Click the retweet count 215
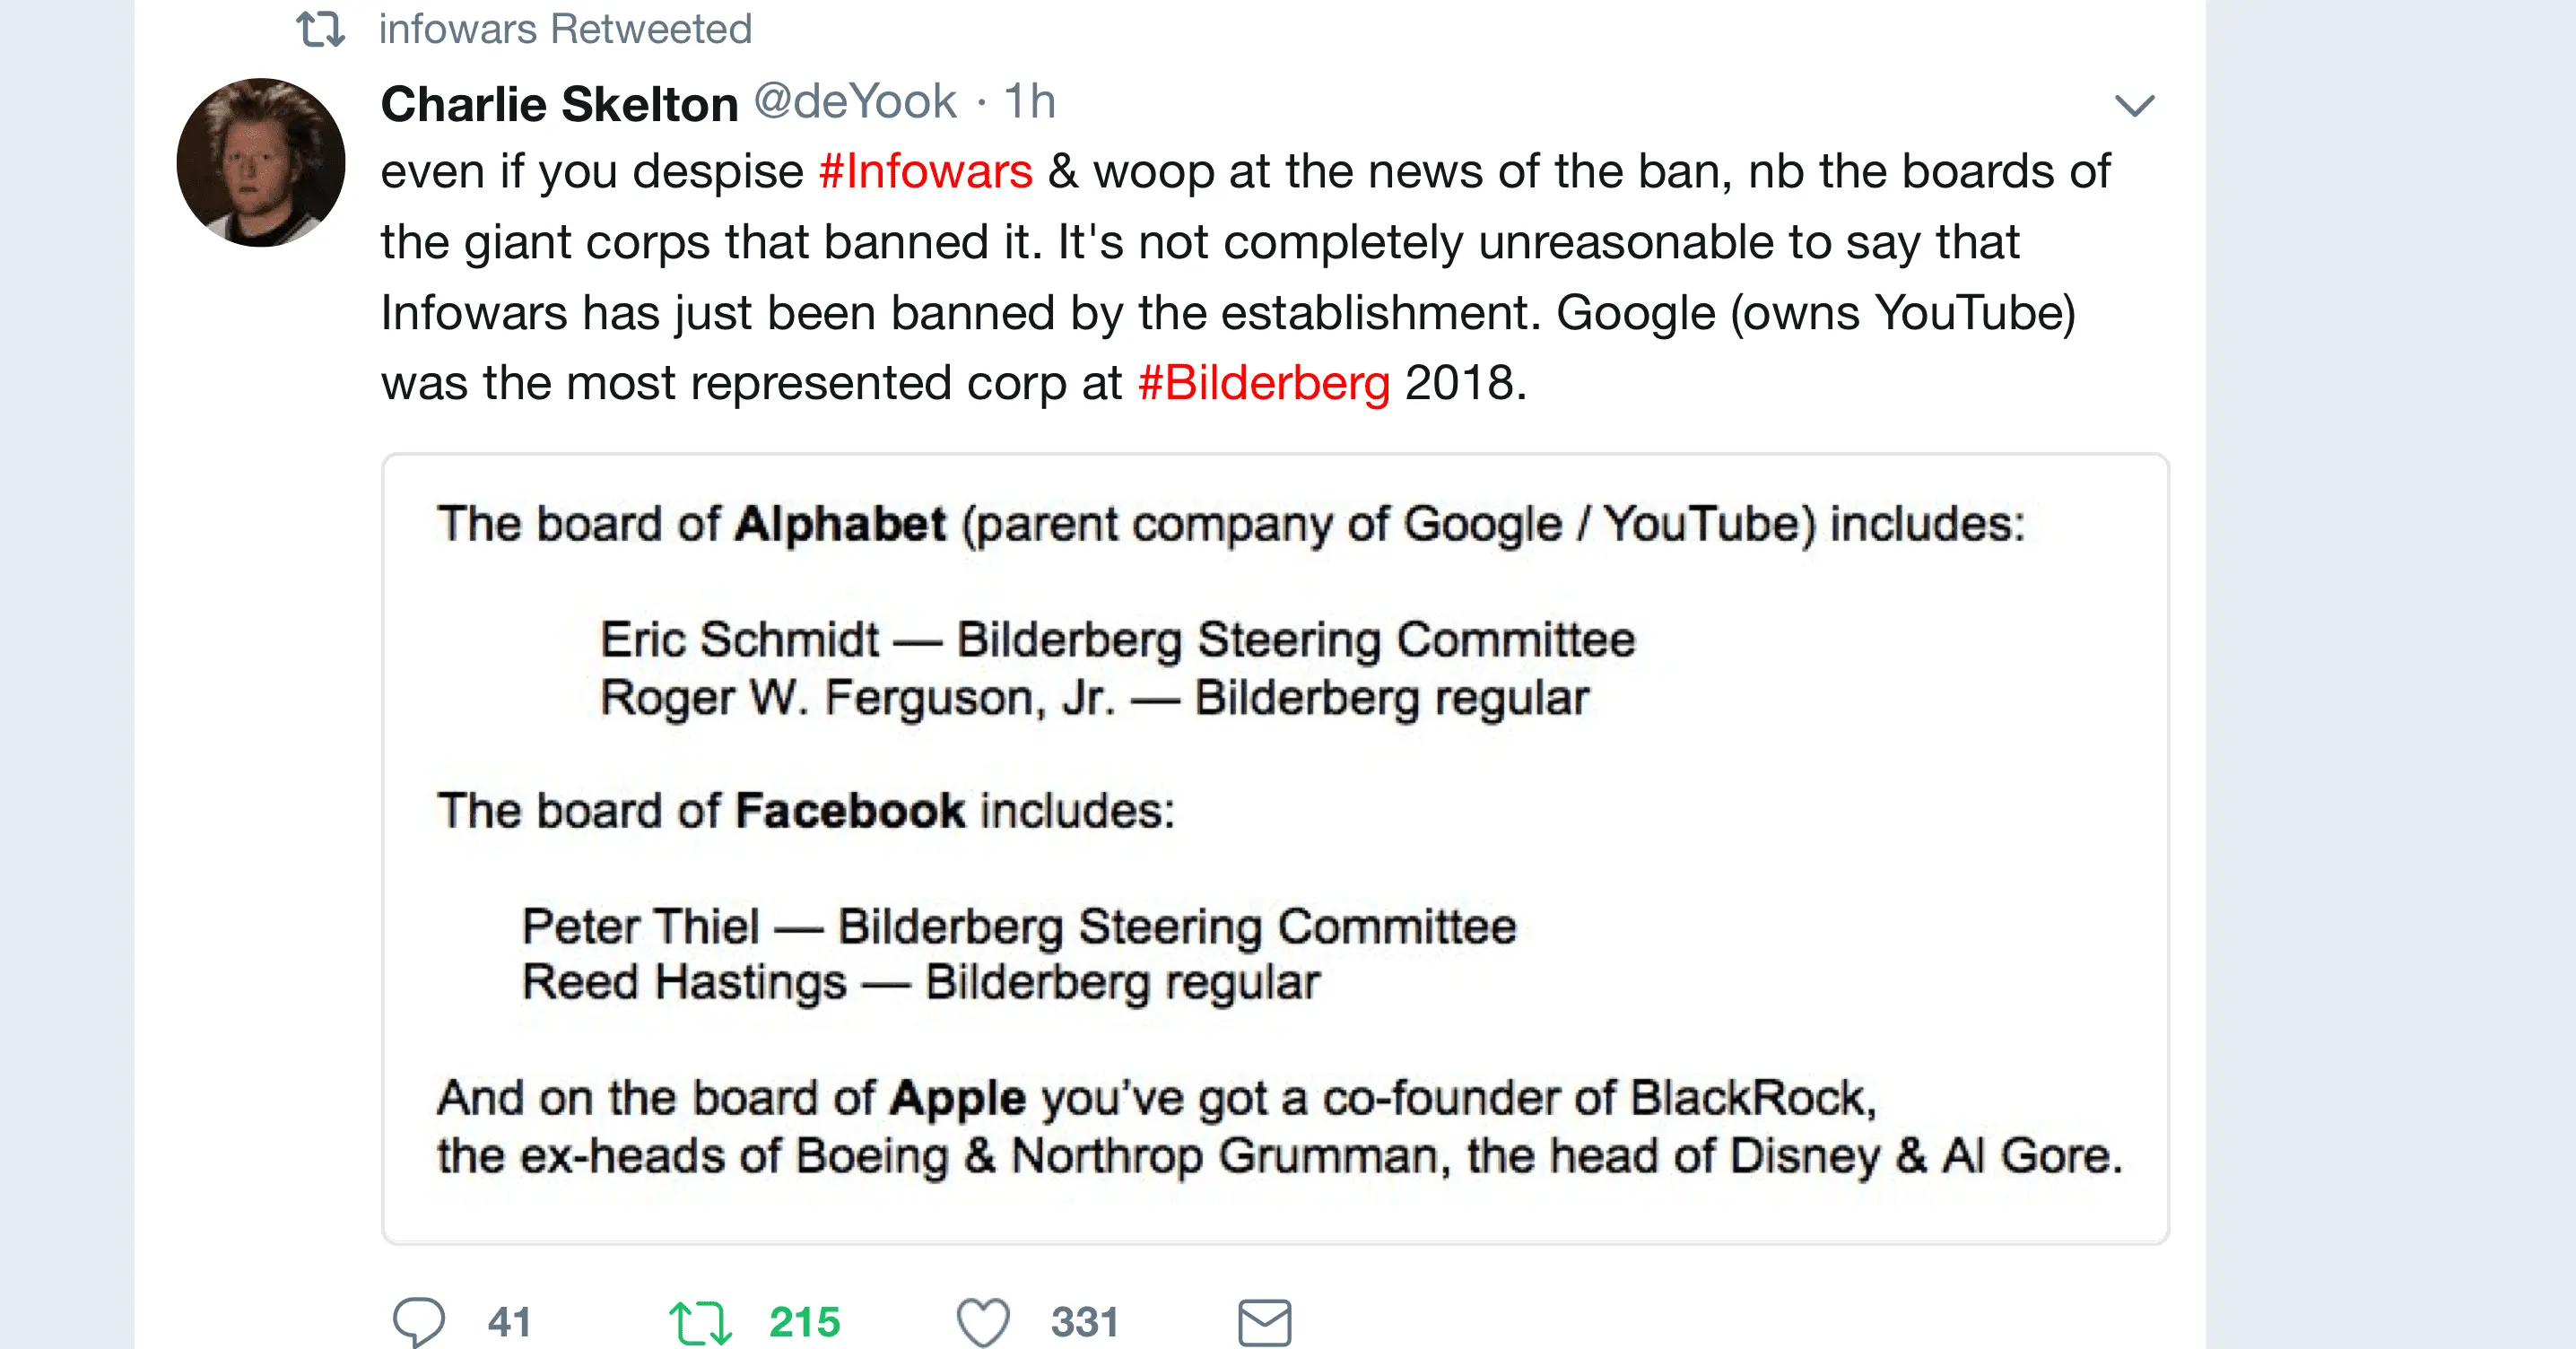 (804, 1322)
